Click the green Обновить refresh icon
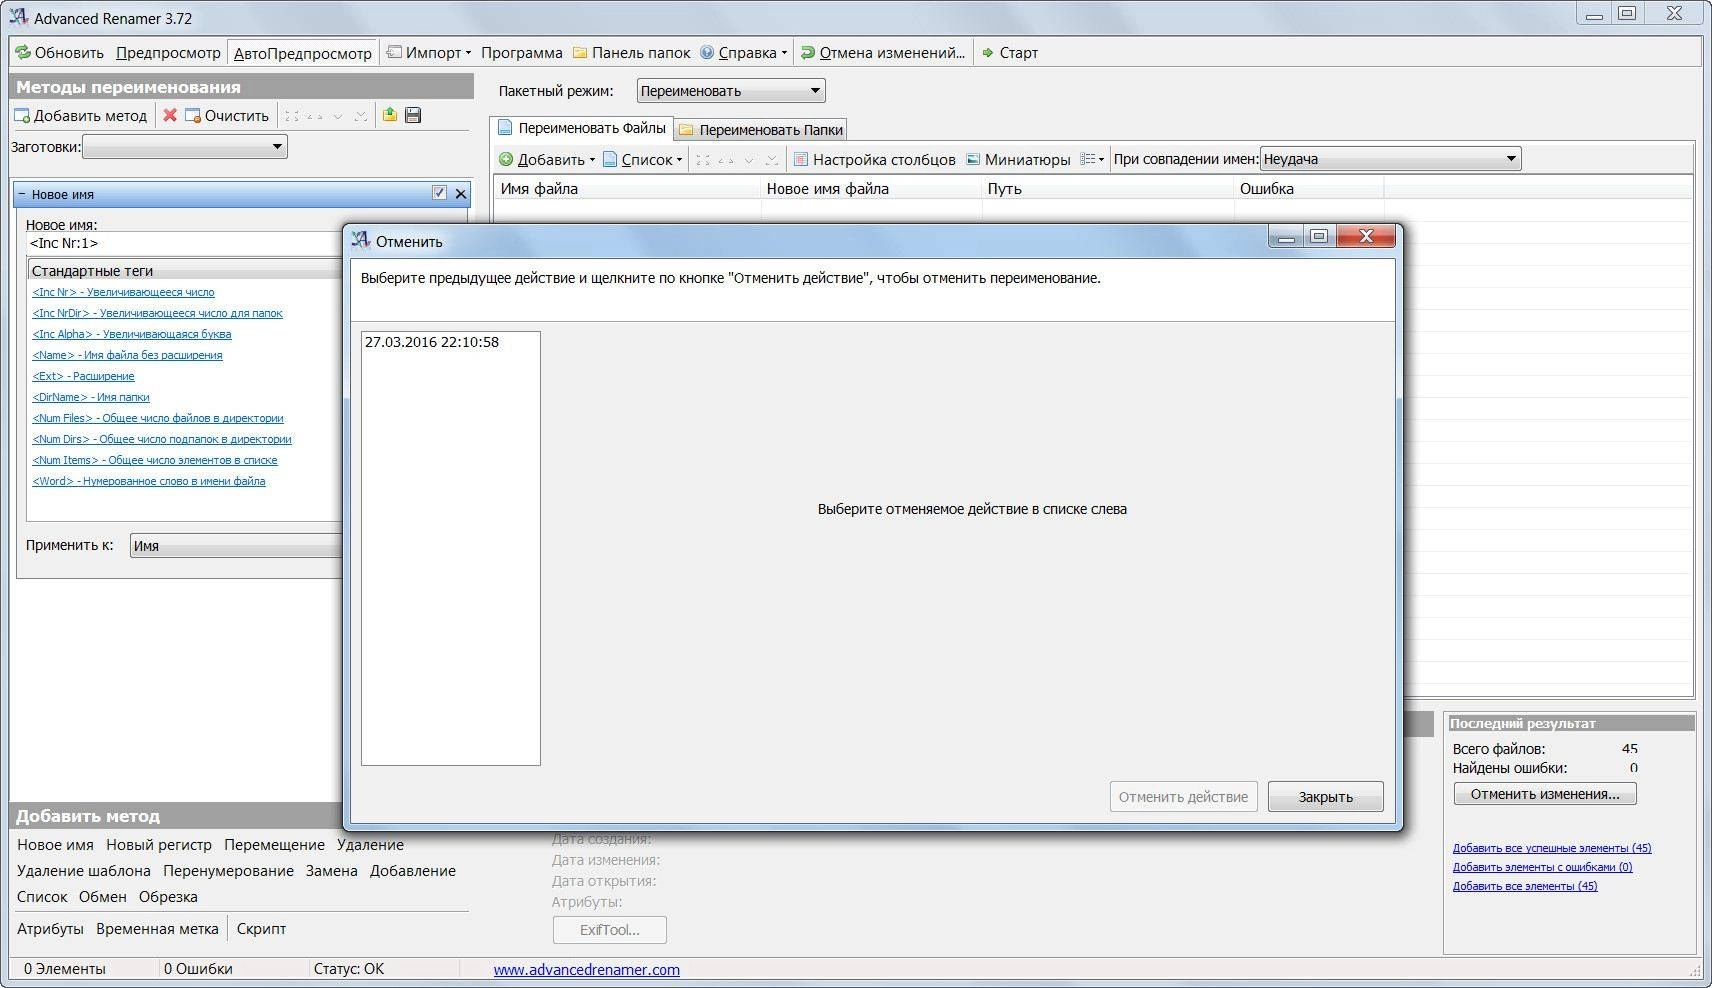 (x=23, y=53)
